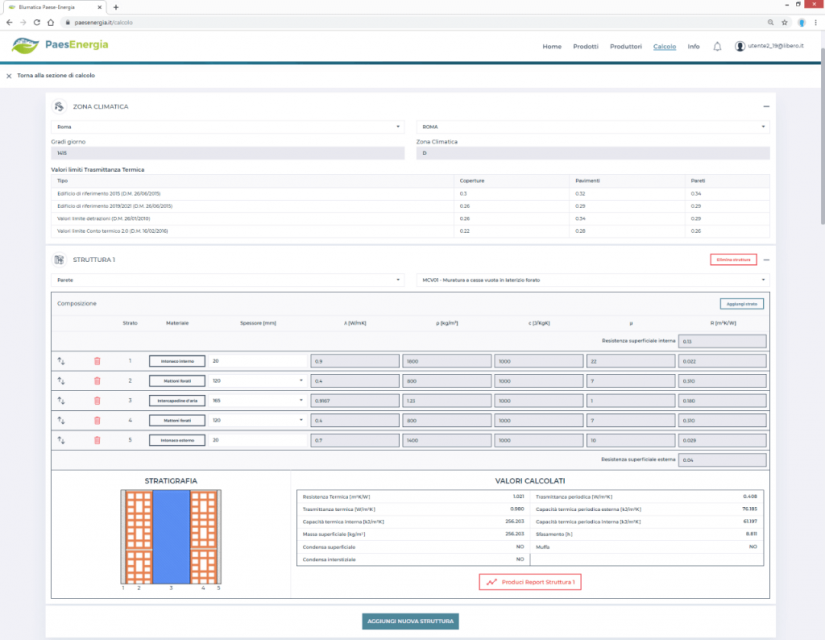The image size is (825, 640).
Task: Click the reorder arrows for layer 5
Action: [61, 440]
